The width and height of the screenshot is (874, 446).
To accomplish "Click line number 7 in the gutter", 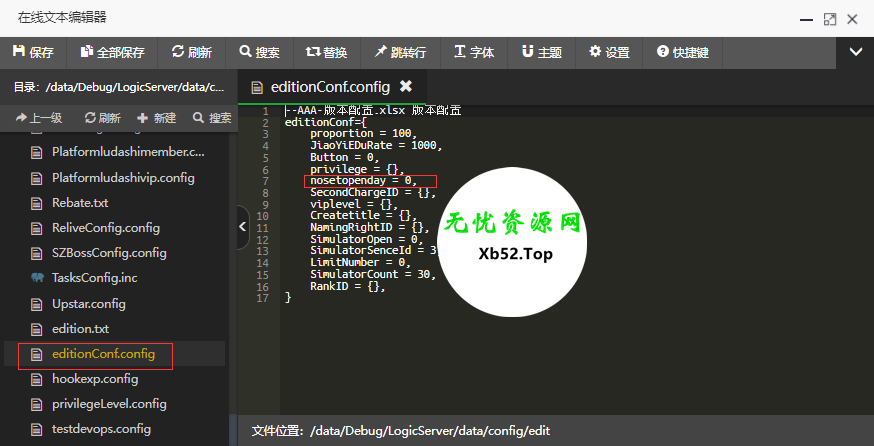I will (265, 181).
